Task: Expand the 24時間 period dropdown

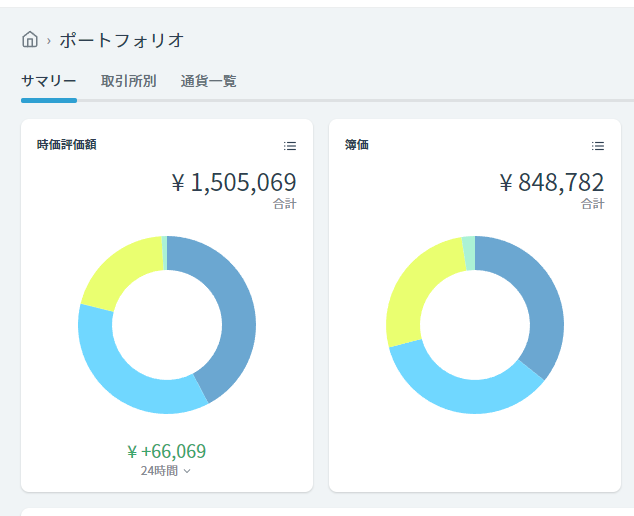Action: pos(165,471)
